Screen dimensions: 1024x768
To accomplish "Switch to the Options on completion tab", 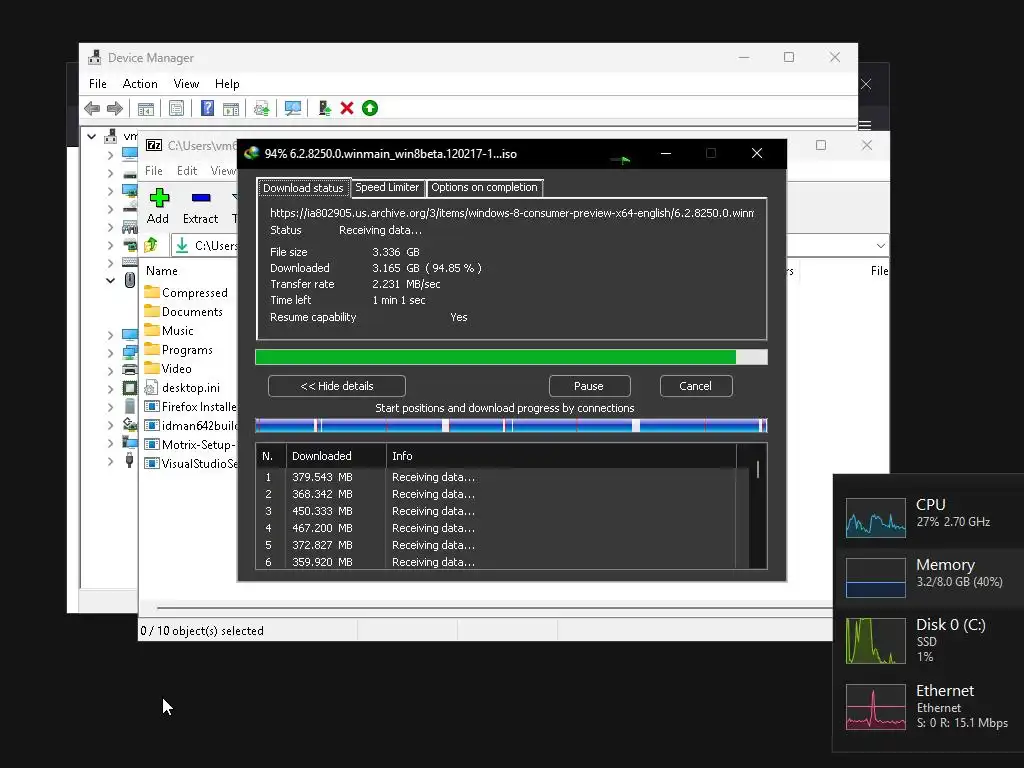I will (x=484, y=187).
